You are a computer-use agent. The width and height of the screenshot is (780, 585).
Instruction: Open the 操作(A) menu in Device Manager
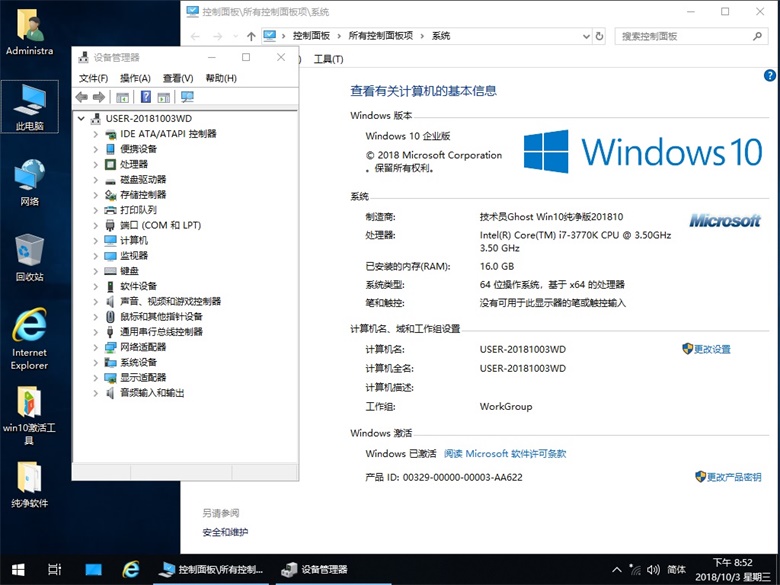135,78
